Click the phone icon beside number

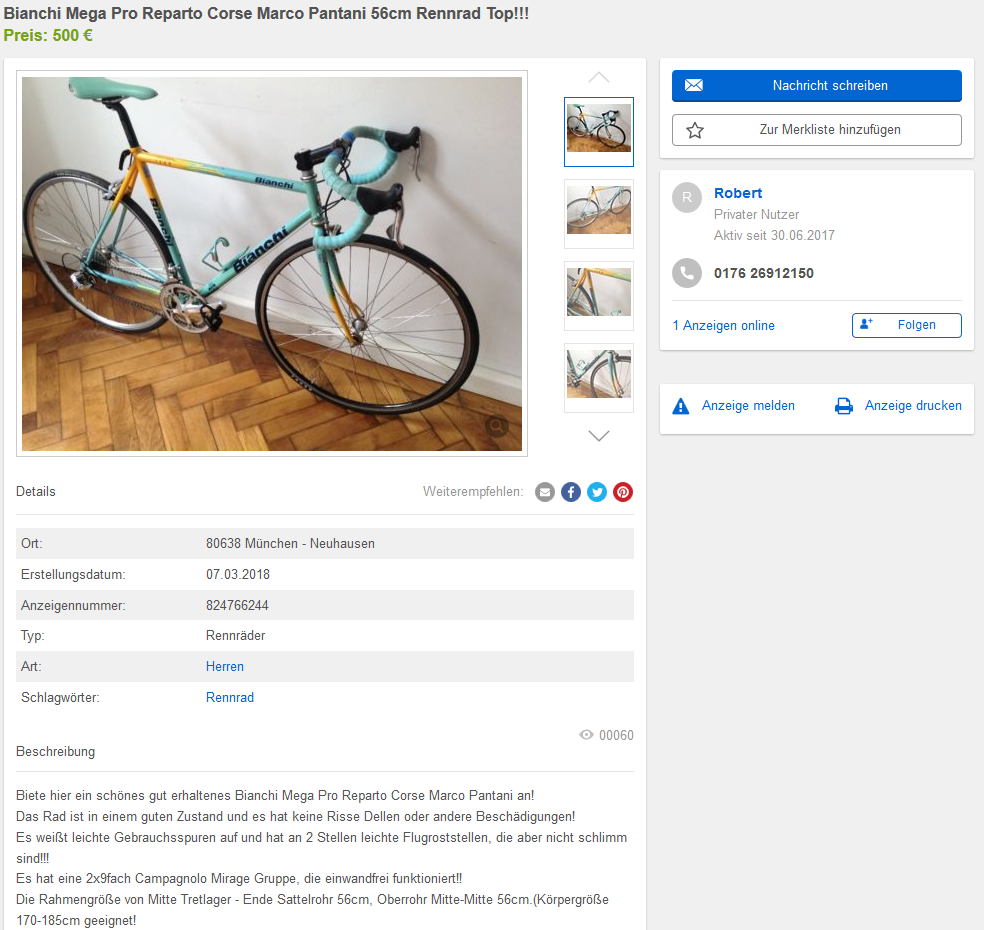(687, 273)
